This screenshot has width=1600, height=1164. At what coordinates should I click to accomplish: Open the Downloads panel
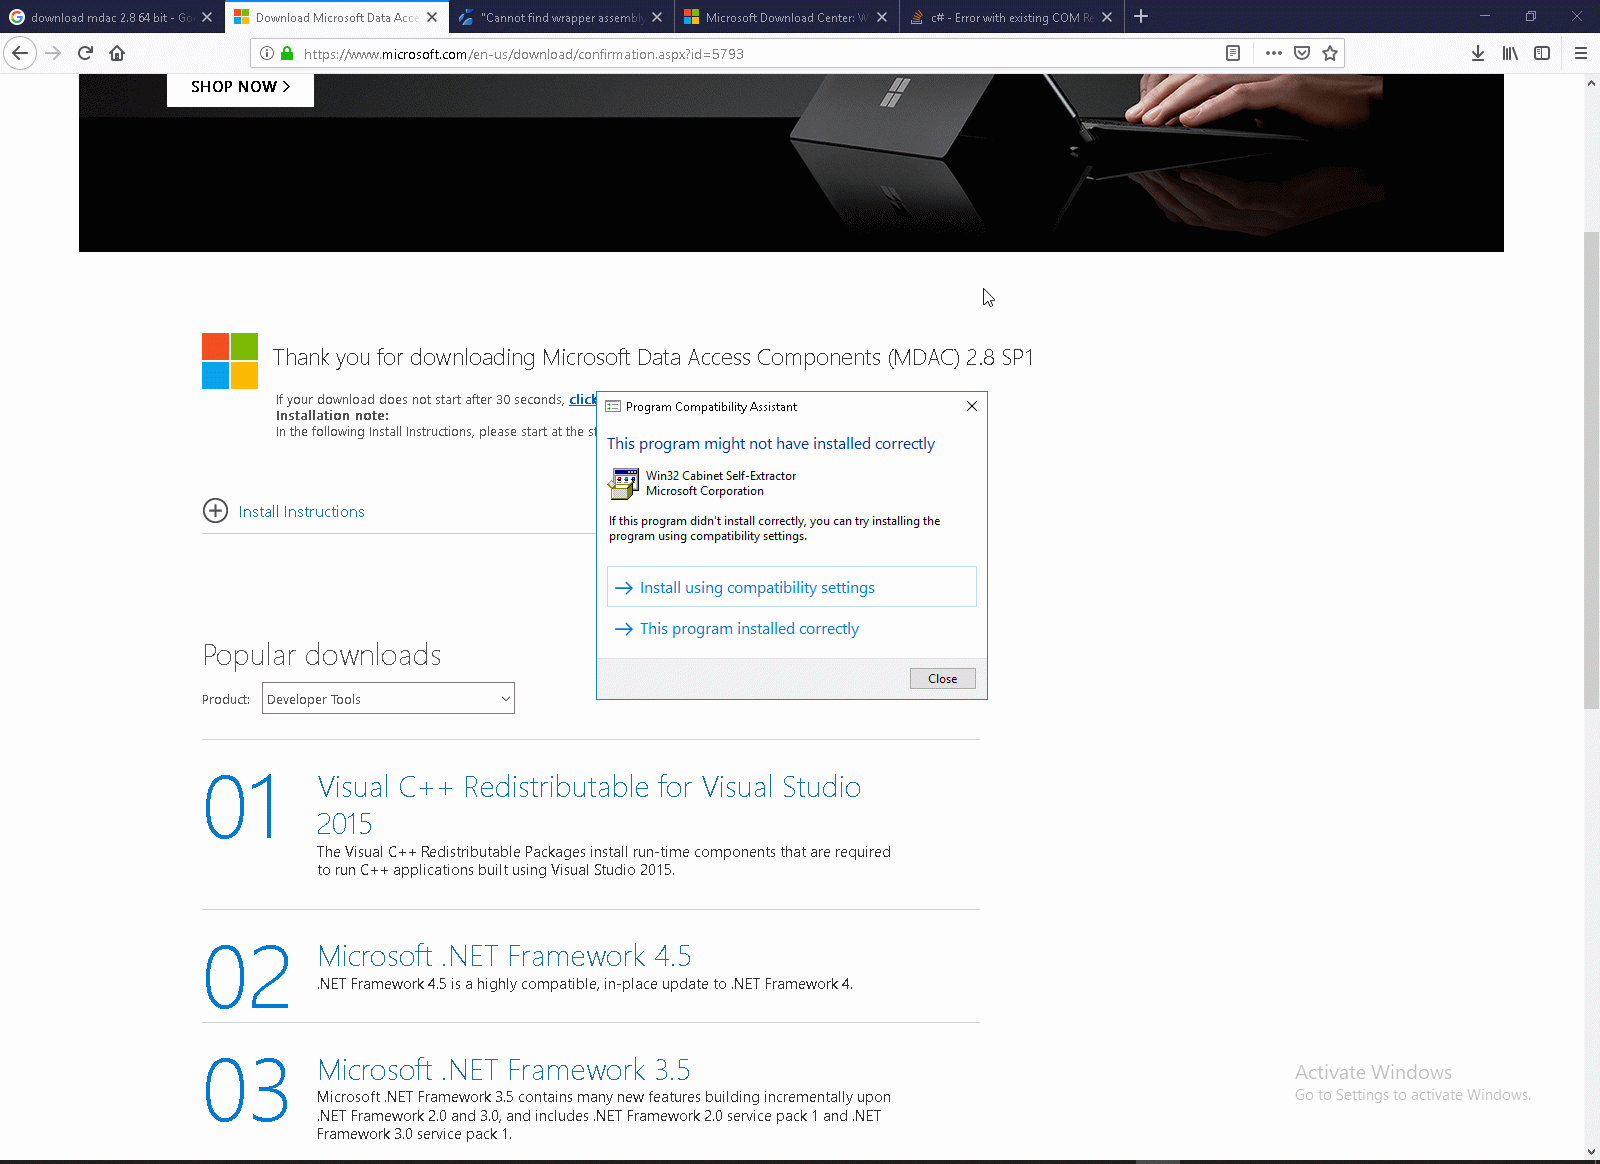[x=1478, y=53]
